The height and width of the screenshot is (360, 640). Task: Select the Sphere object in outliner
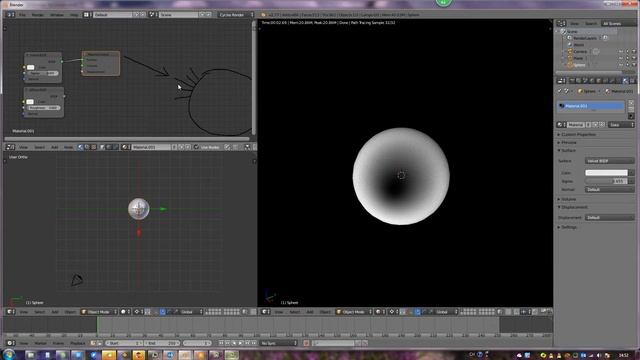[579, 65]
